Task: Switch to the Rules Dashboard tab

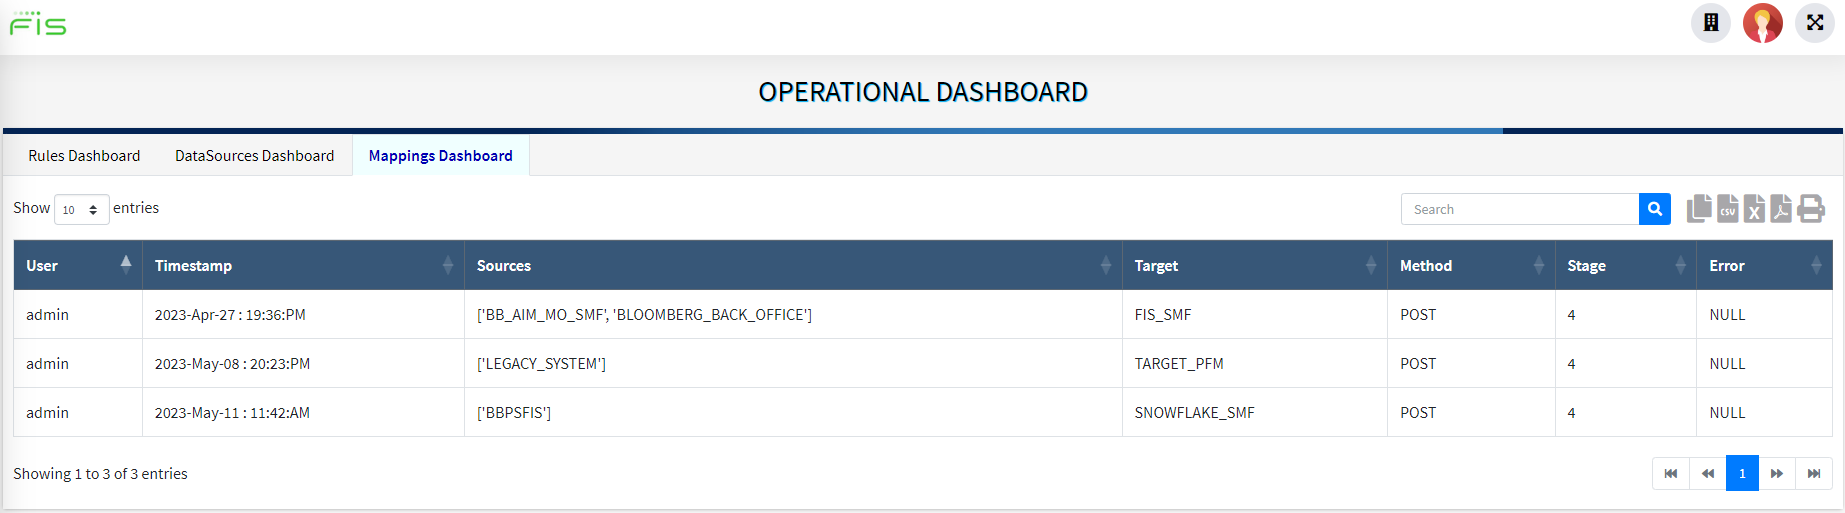Action: click(x=84, y=156)
